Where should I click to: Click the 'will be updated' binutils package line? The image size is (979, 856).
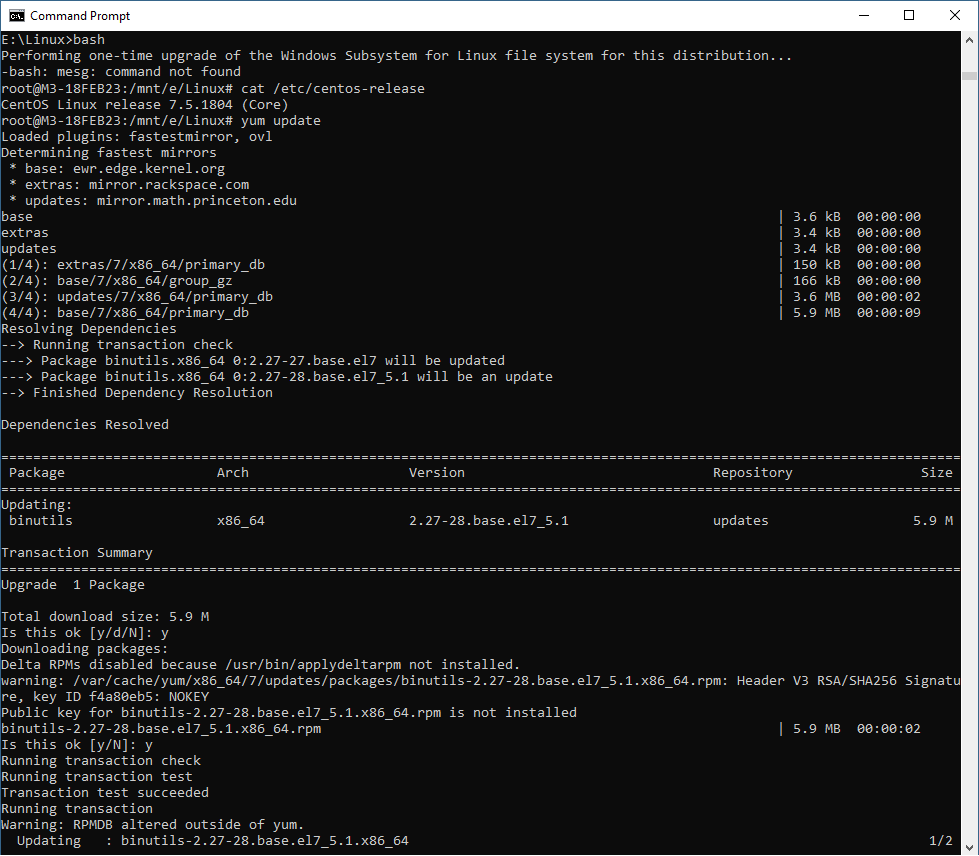253,361
